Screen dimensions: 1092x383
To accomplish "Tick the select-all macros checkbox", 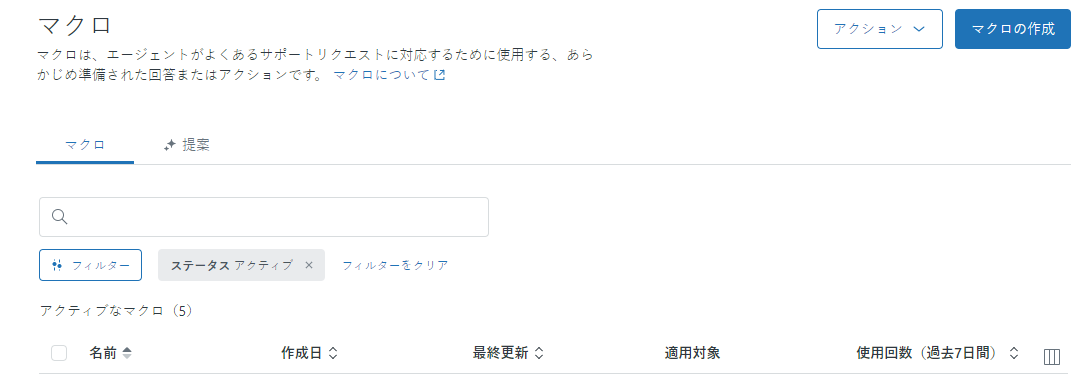I will (x=59, y=353).
